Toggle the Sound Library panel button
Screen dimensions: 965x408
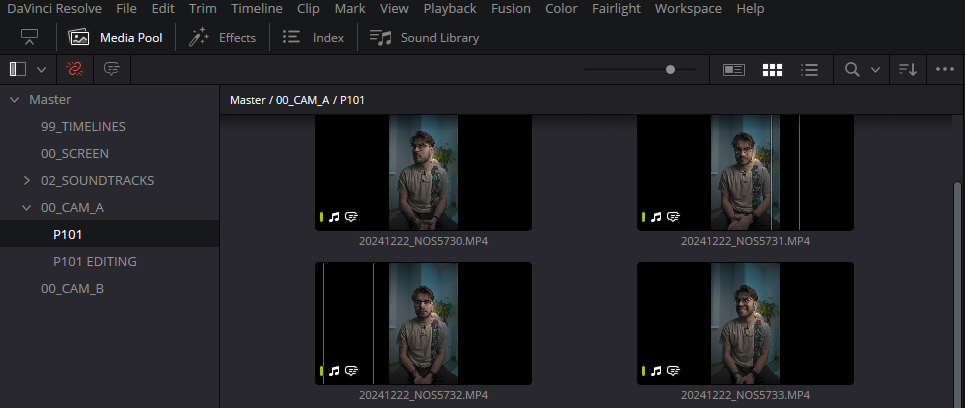click(424, 38)
